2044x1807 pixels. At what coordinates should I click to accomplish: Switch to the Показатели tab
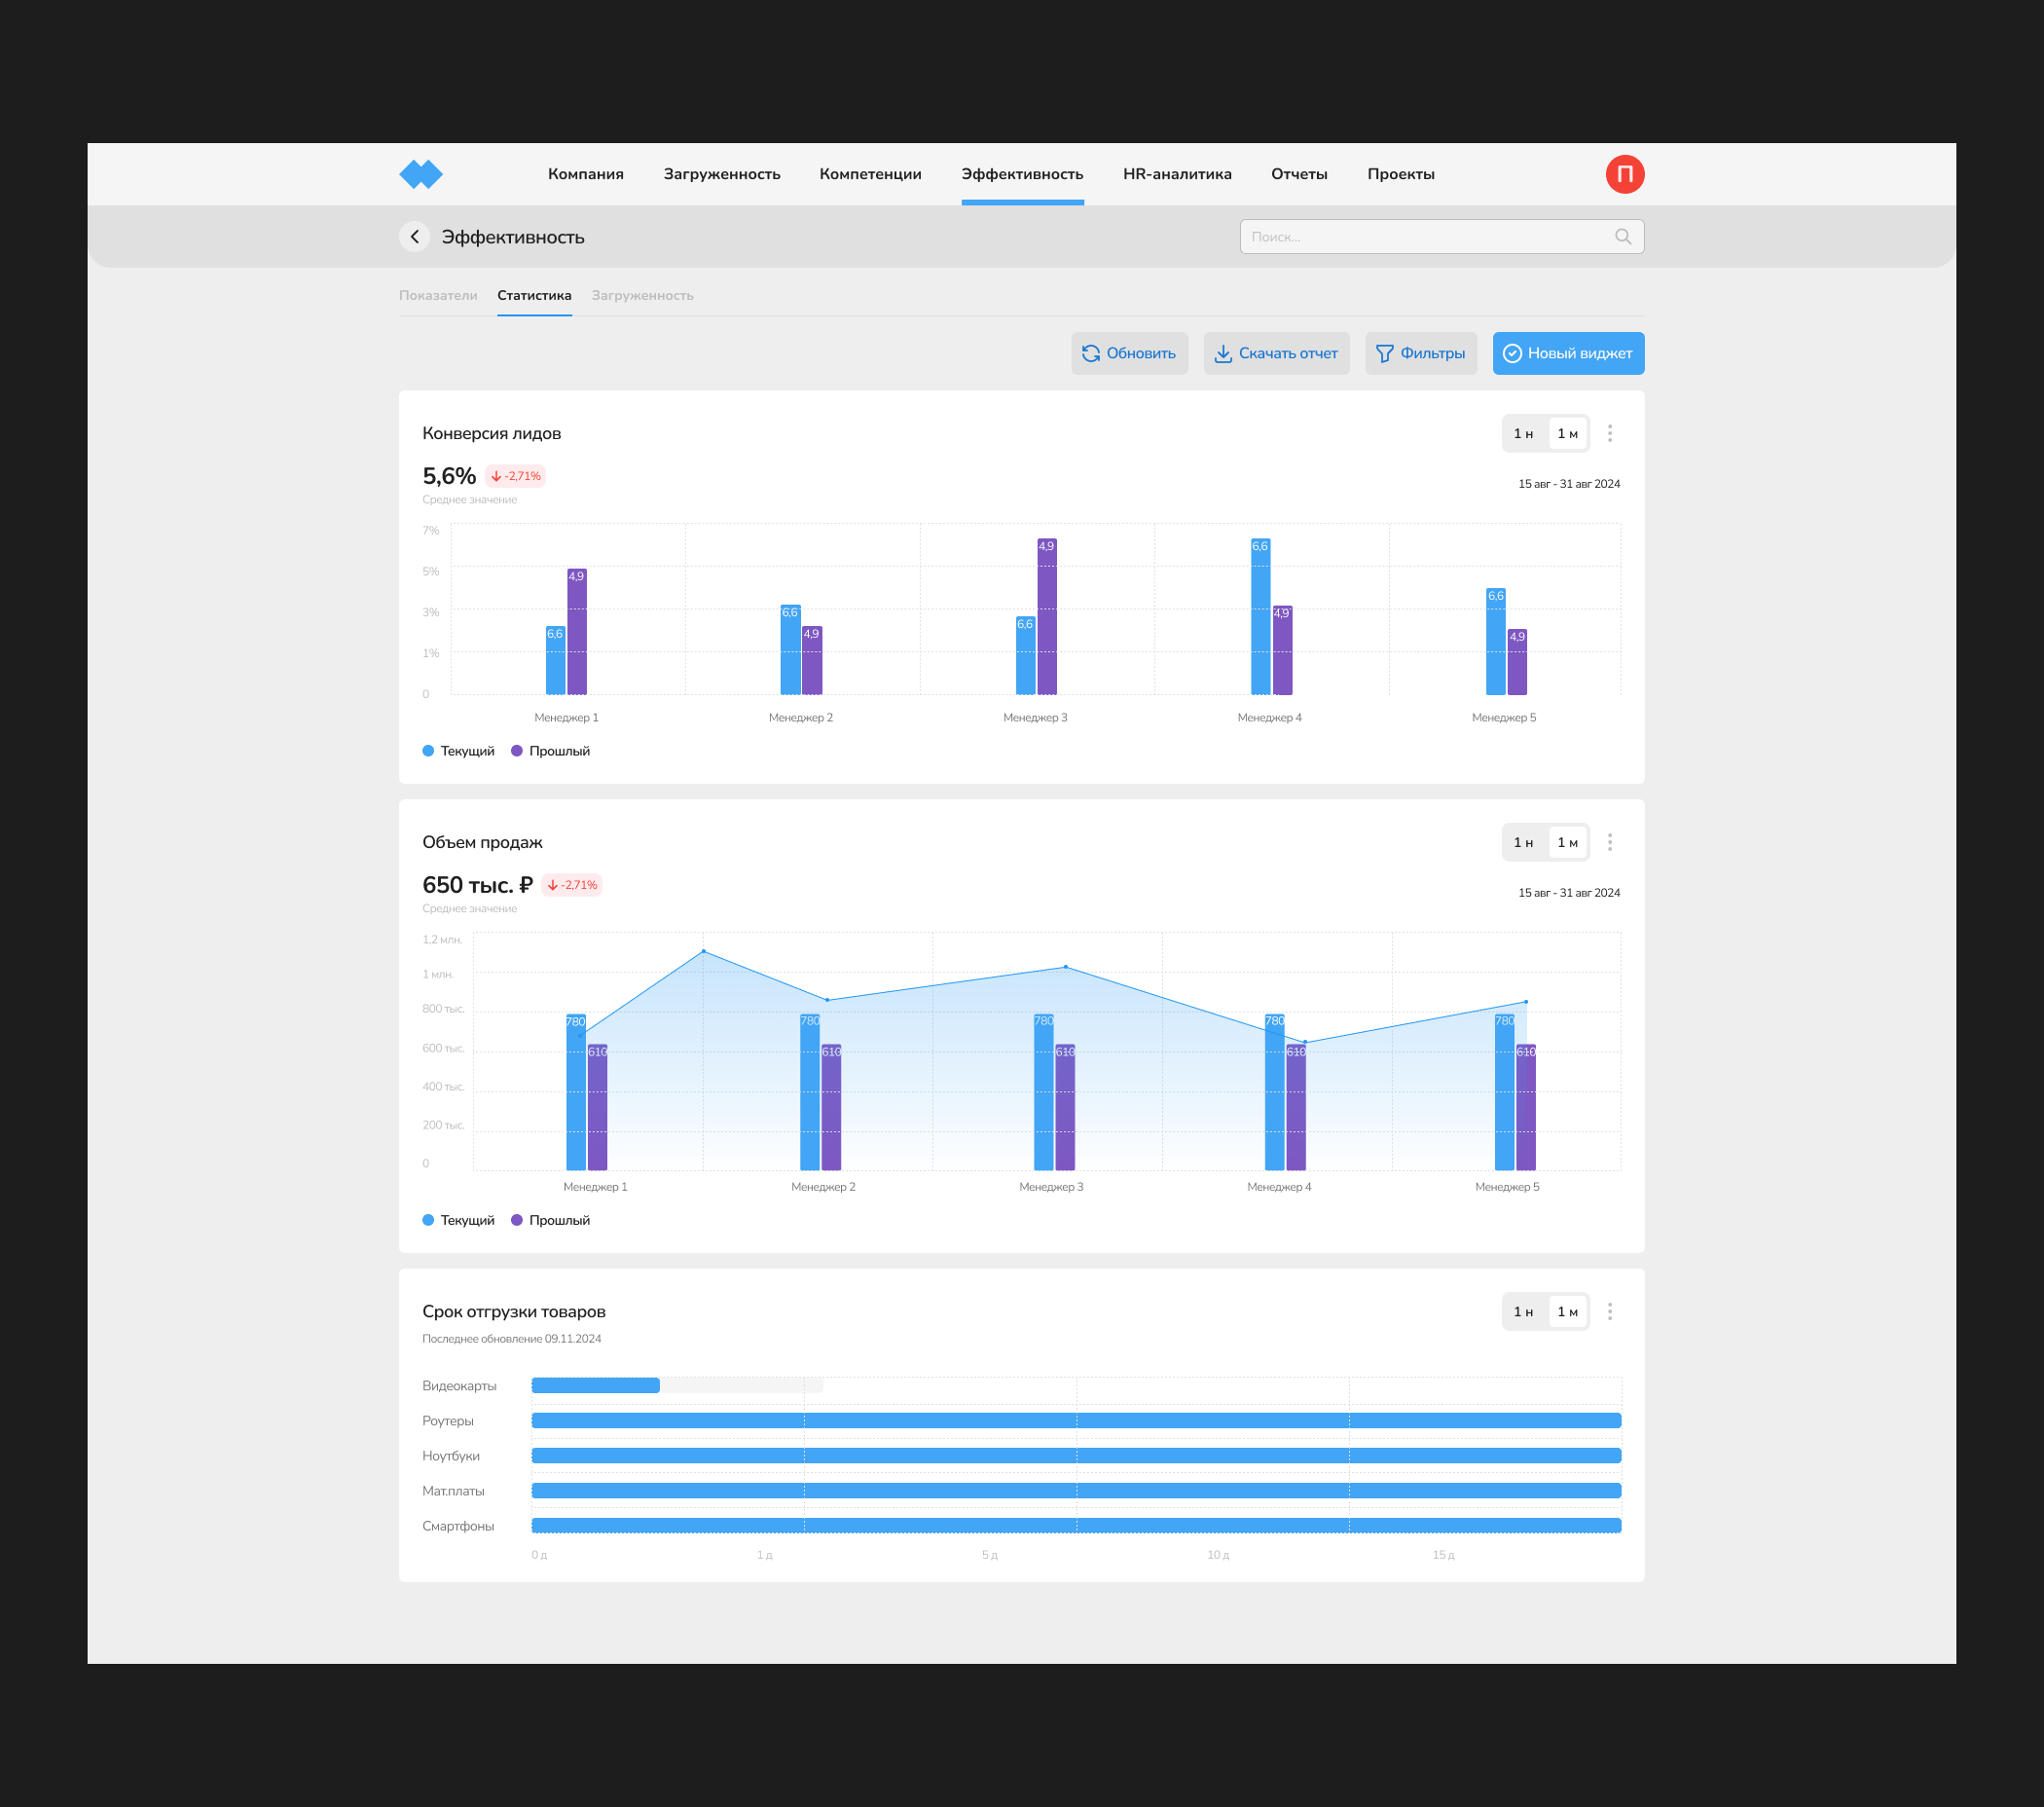[x=438, y=296]
